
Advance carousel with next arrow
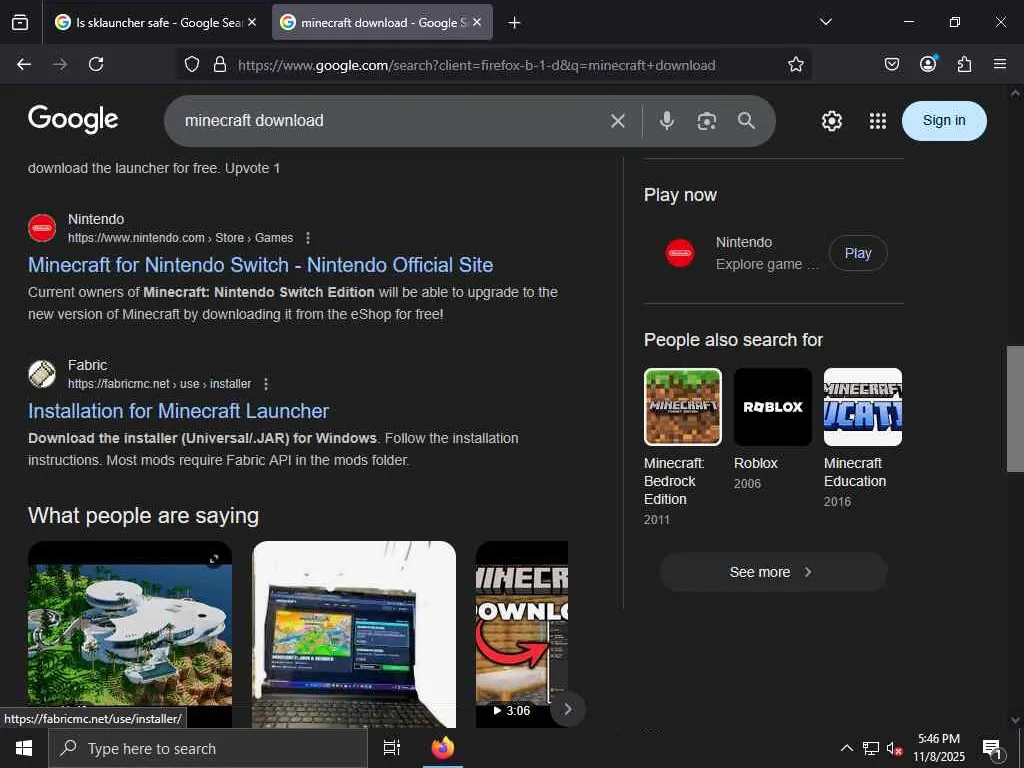pyautogui.click(x=568, y=709)
